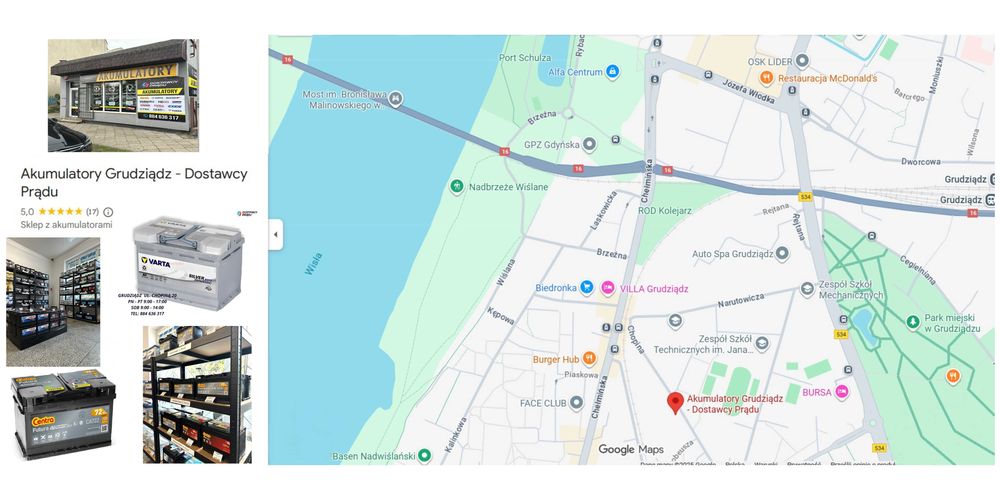
Task: View the Varta battery photo
Action: point(188,264)
